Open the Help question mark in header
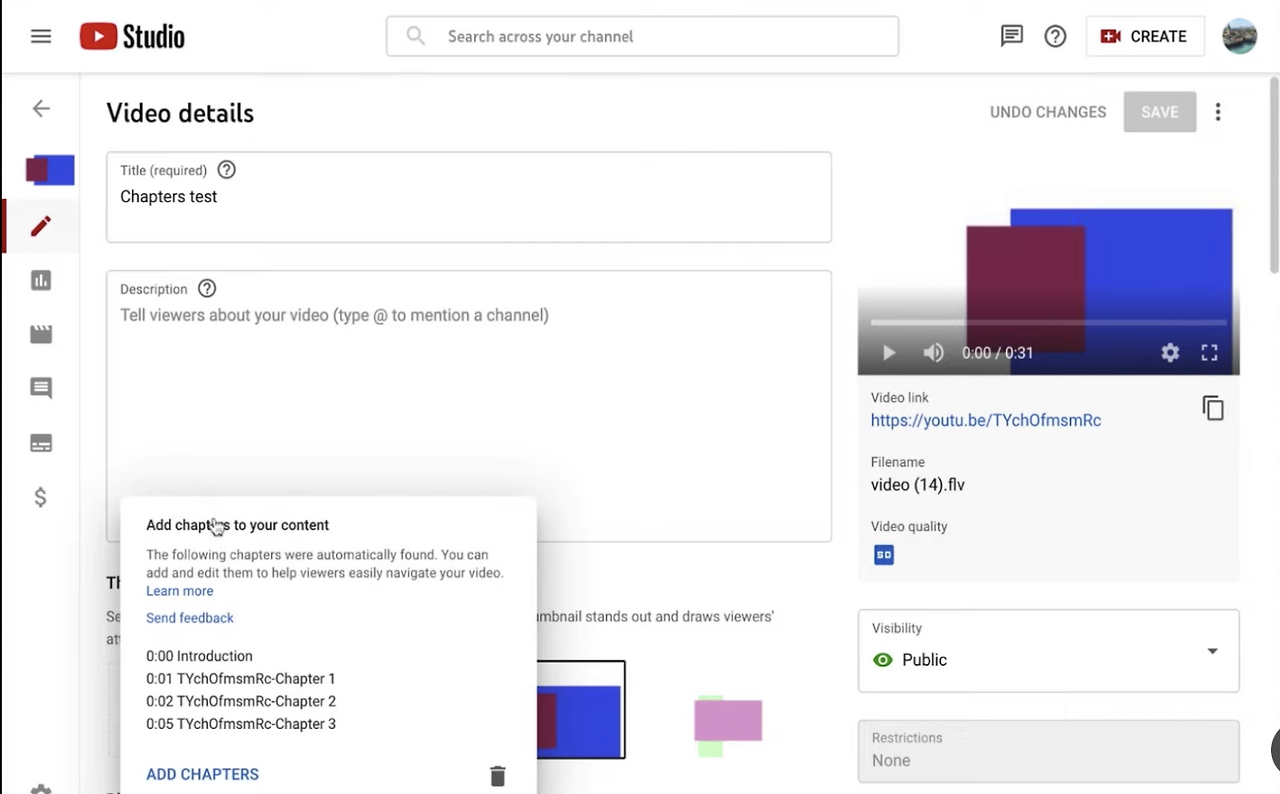The height and width of the screenshot is (794, 1280). [1055, 36]
